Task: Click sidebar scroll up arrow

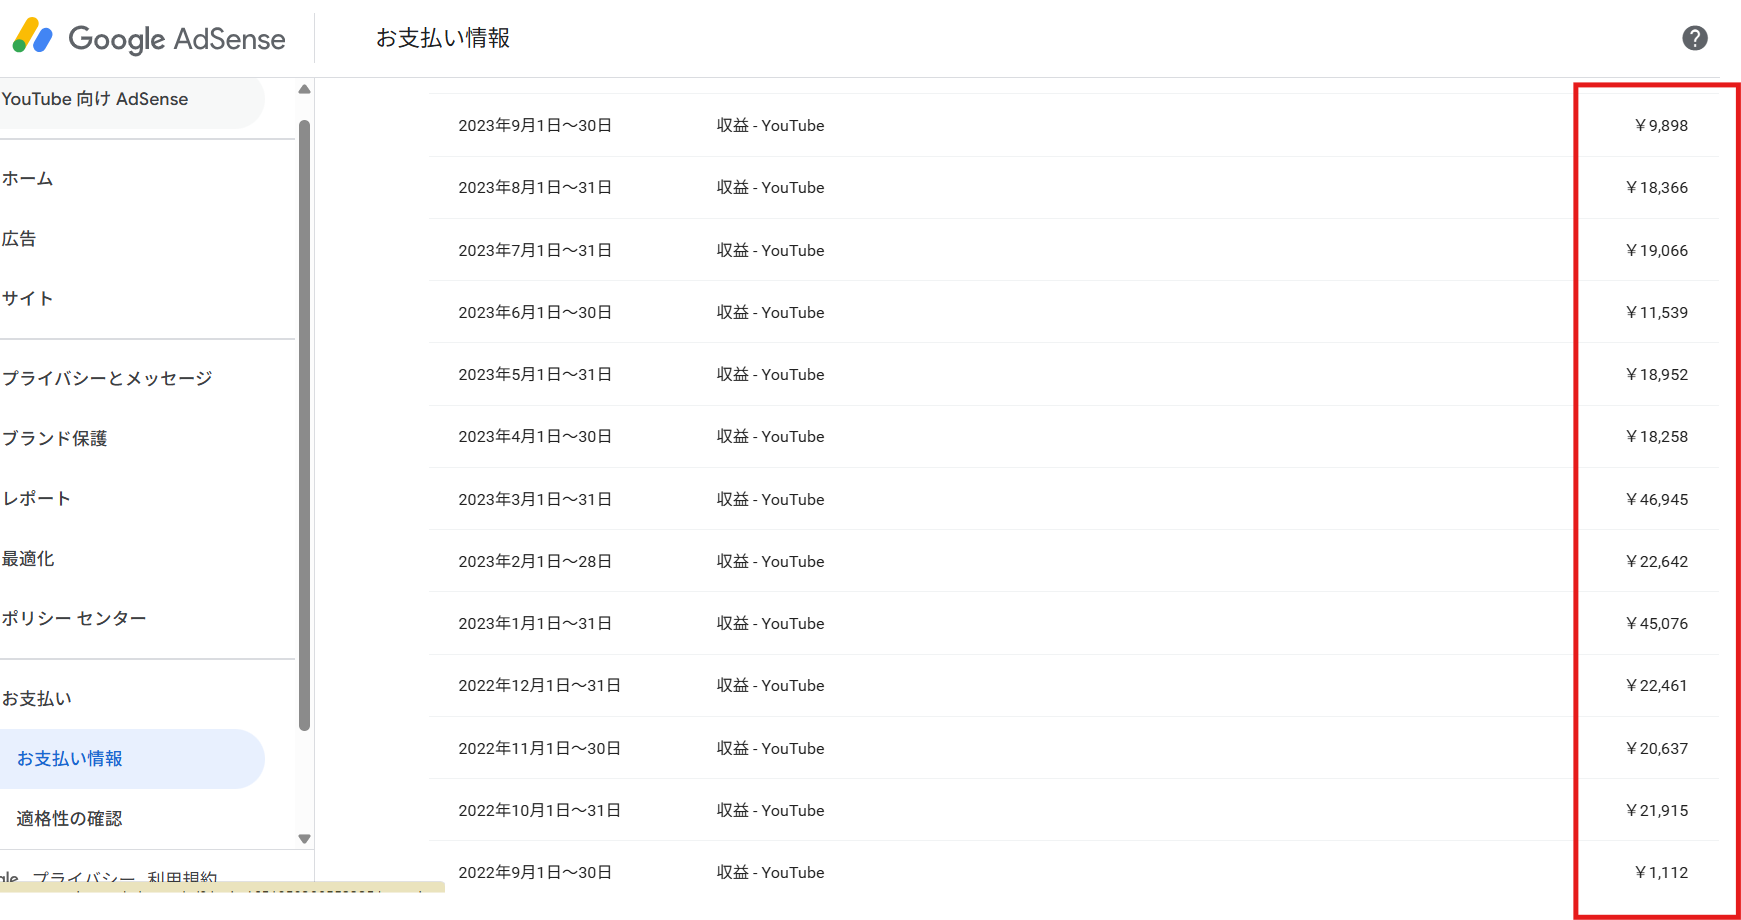Action: (x=304, y=90)
